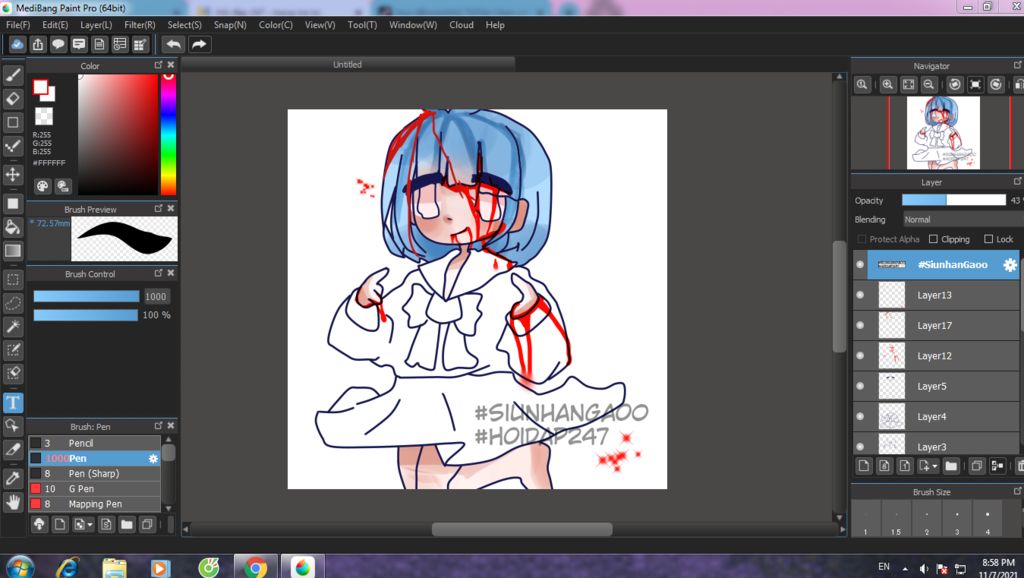Screen dimensions: 1024x578
Task: Click Navigator rotate left icon
Action: point(955,84)
